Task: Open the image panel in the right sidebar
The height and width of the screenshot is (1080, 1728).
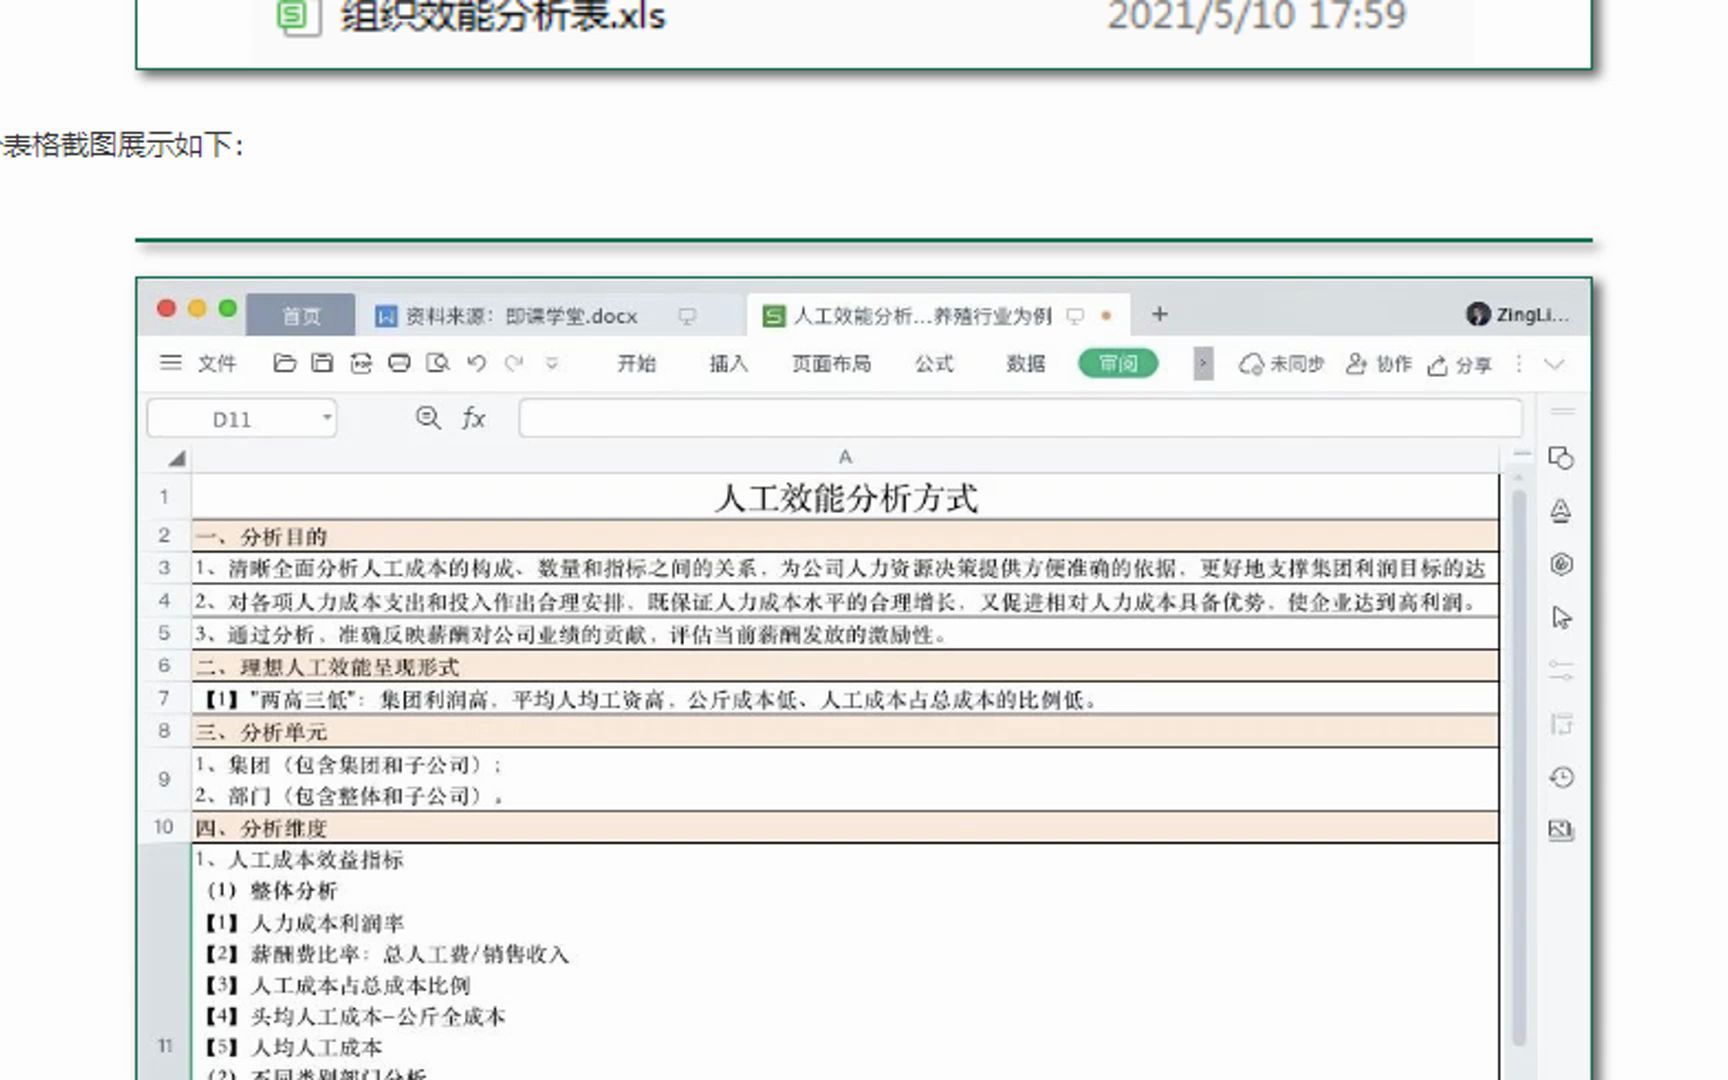Action: click(x=1561, y=830)
